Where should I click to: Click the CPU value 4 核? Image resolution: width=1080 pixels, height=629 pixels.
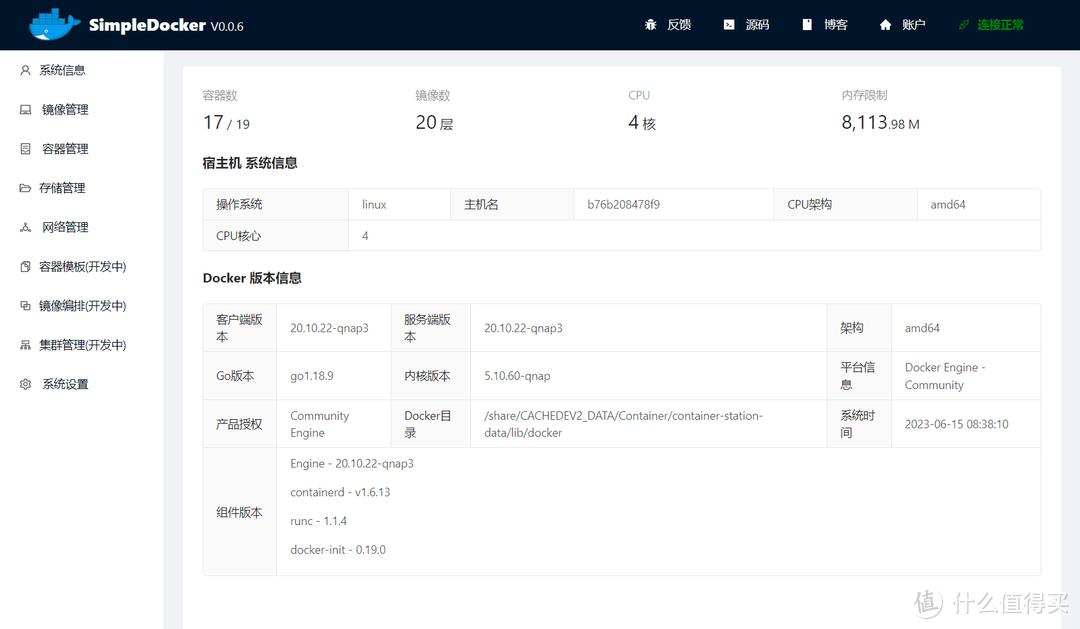pyautogui.click(x=642, y=123)
